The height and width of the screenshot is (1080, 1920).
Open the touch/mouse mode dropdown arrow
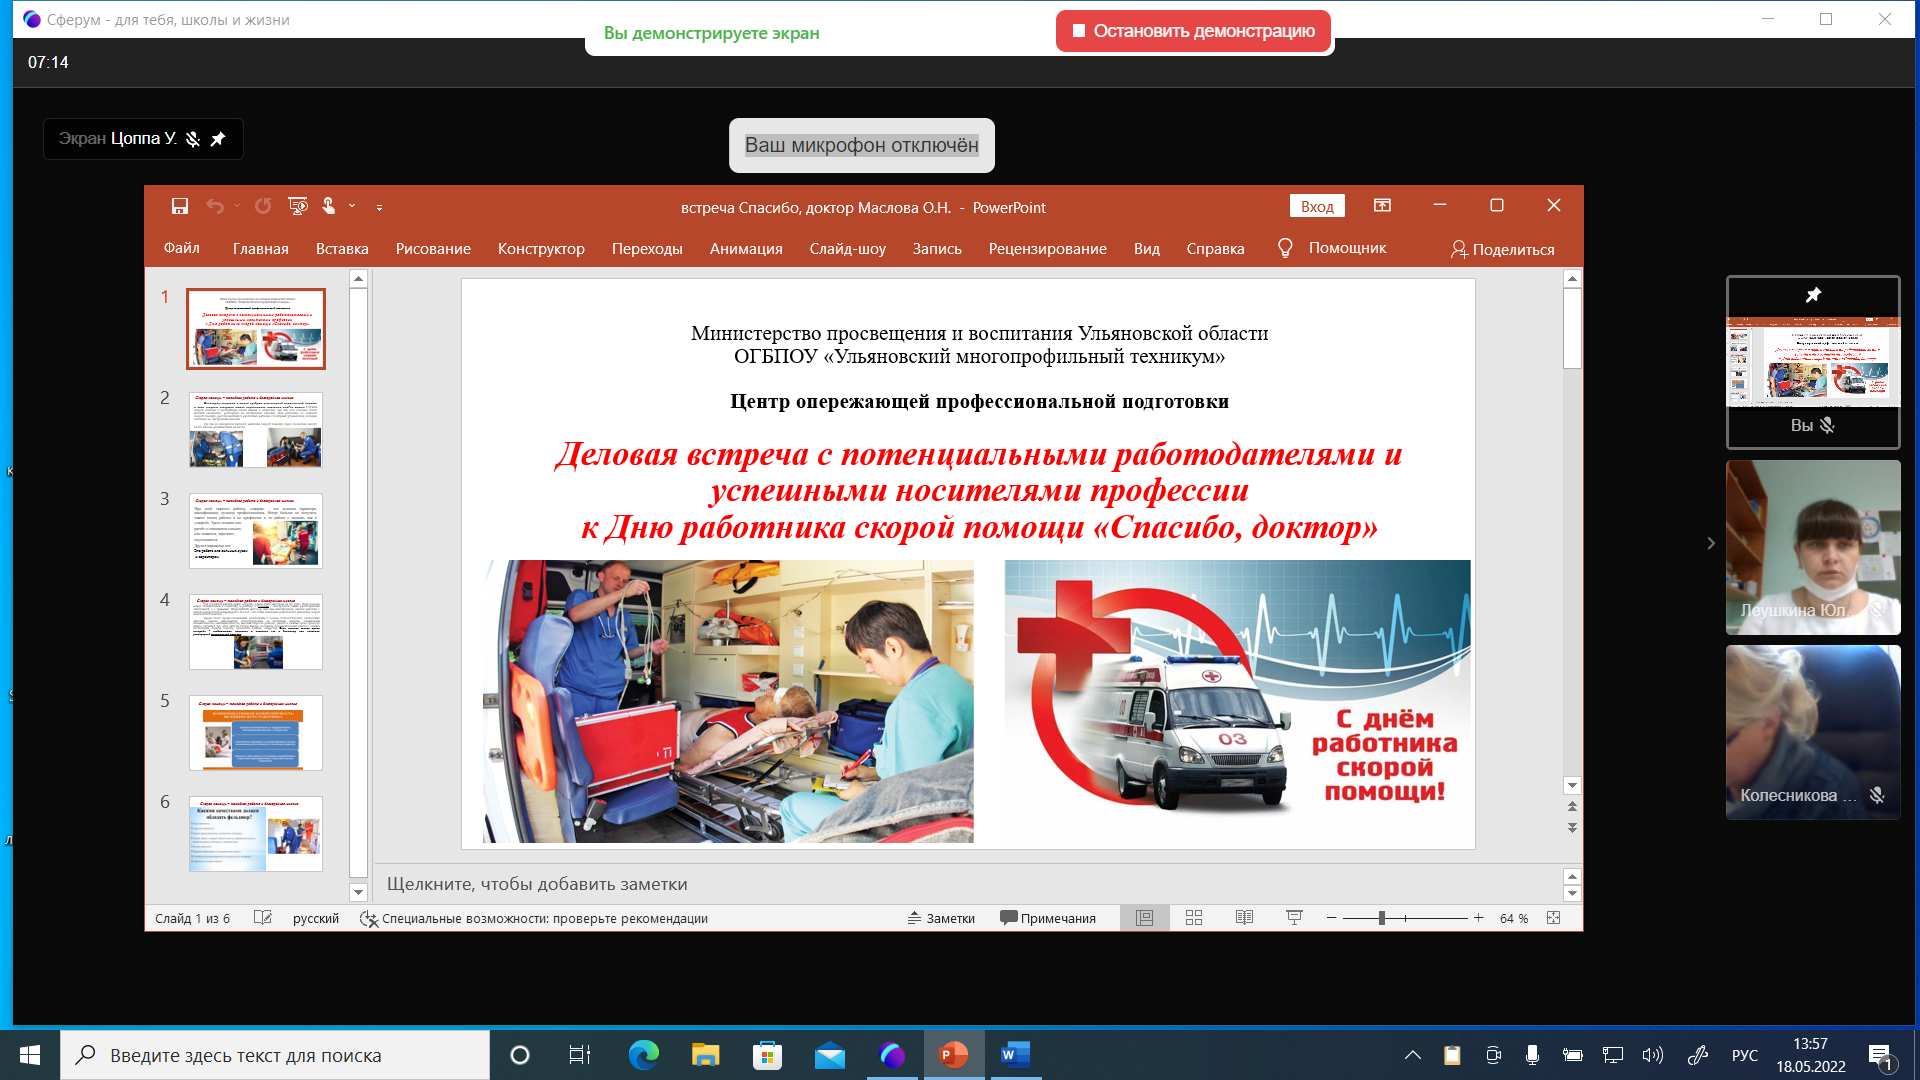click(x=352, y=206)
